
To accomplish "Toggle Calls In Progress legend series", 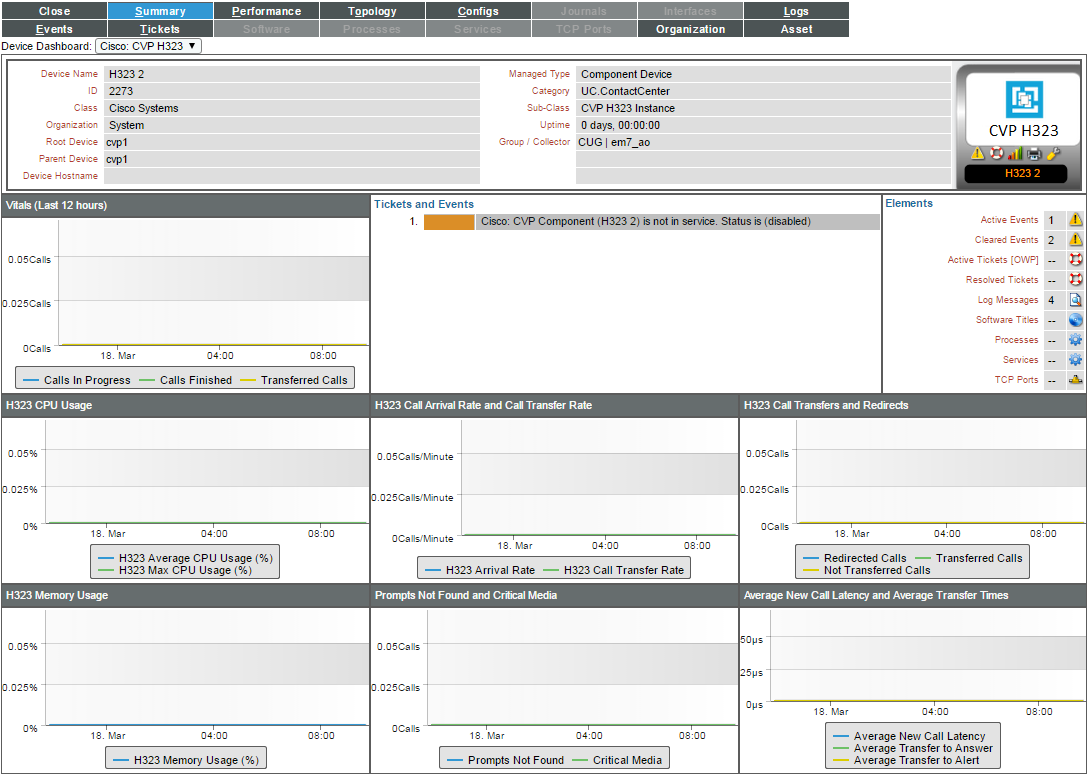I will pyautogui.click(x=77, y=380).
